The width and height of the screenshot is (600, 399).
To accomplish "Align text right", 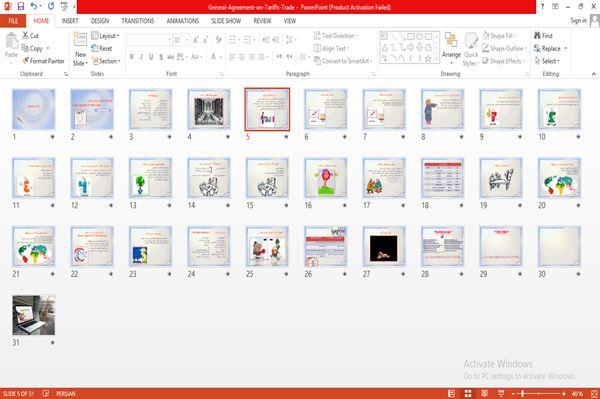I will click(x=251, y=57).
